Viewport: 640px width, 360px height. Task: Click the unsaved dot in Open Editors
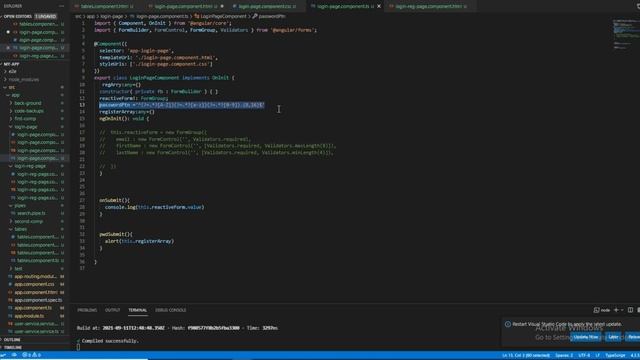pos(8,32)
